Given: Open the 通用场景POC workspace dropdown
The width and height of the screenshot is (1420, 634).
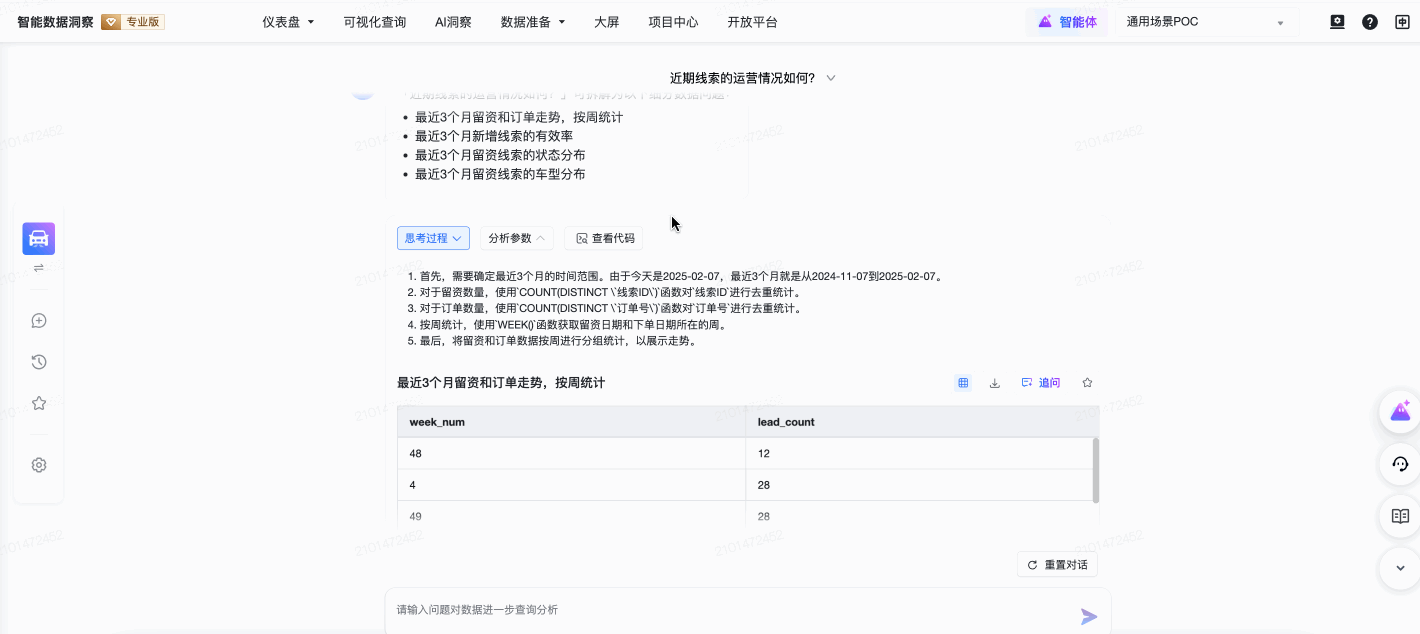Looking at the screenshot, I should pyautogui.click(x=1205, y=22).
